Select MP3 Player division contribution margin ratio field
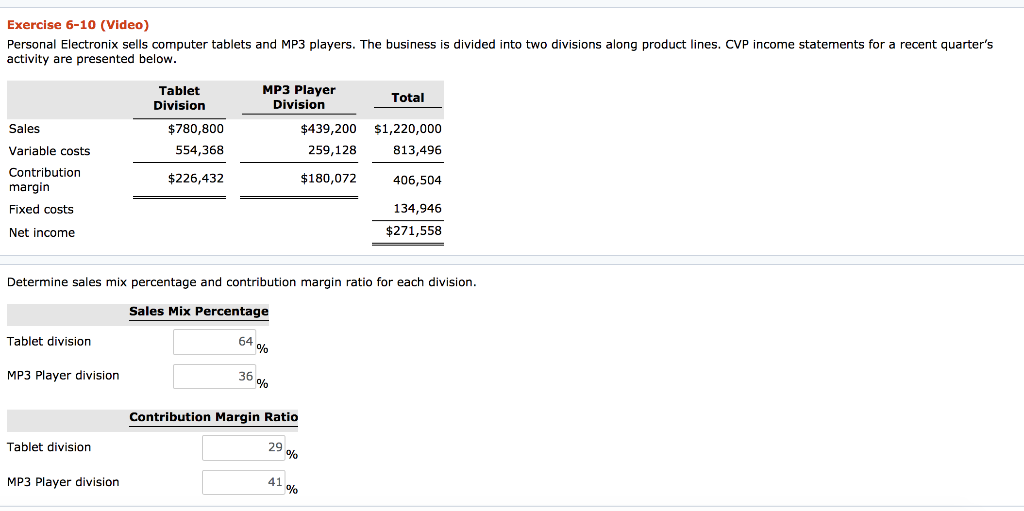 (x=244, y=482)
